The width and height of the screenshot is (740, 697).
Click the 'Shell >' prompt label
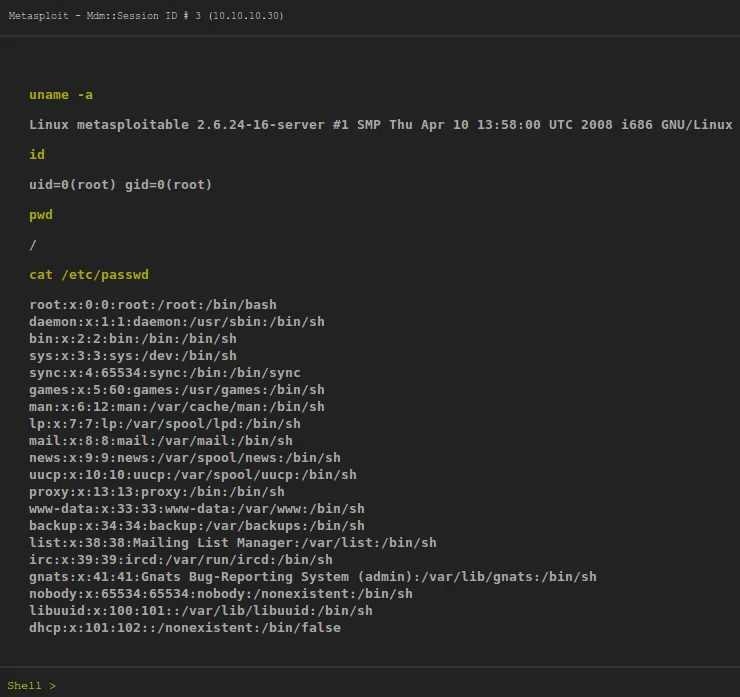32,685
